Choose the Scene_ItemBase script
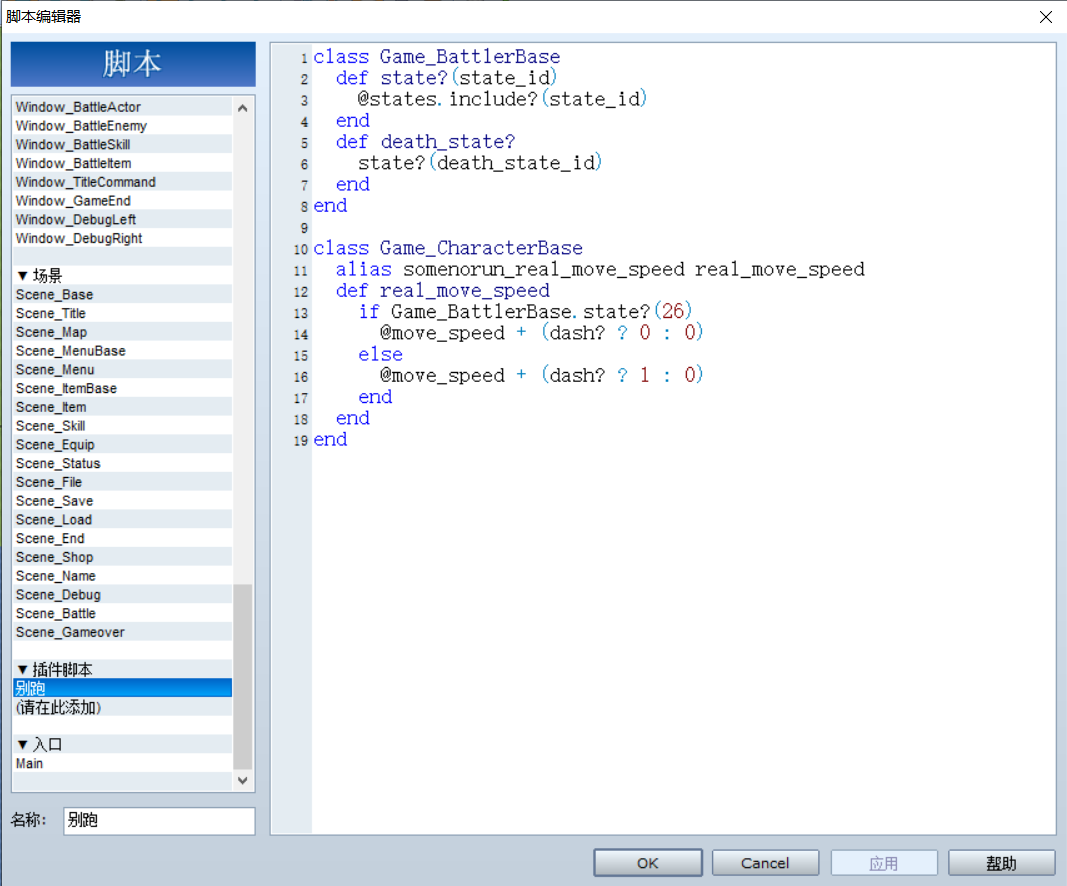 (122, 388)
